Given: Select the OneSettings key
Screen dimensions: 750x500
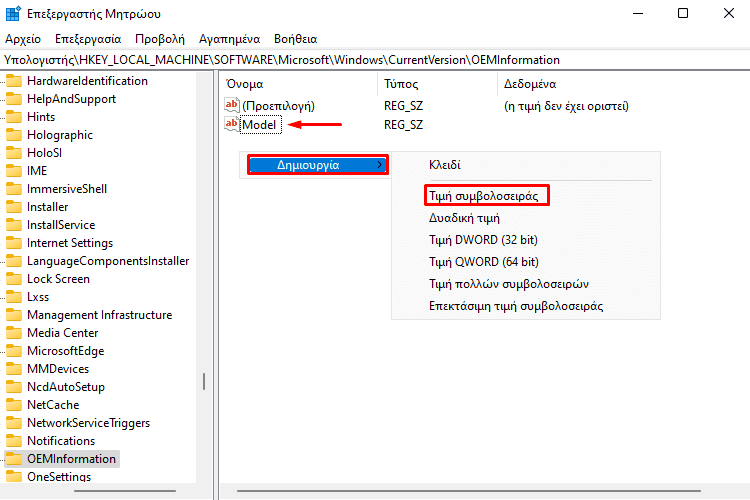Looking at the screenshot, I should coord(59,477).
